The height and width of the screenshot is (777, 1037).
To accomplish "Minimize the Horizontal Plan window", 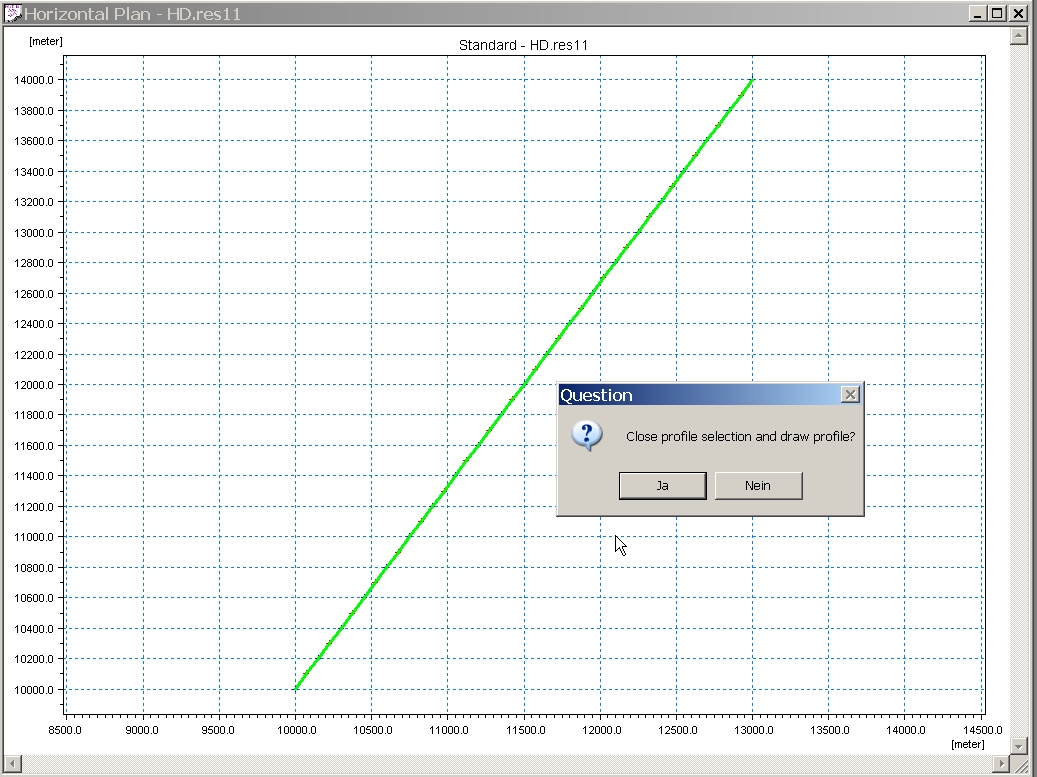I will tap(977, 14).
